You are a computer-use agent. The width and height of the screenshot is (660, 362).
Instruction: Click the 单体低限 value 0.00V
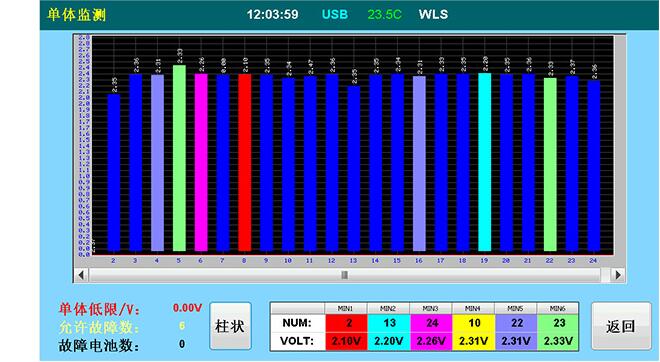coord(187,308)
